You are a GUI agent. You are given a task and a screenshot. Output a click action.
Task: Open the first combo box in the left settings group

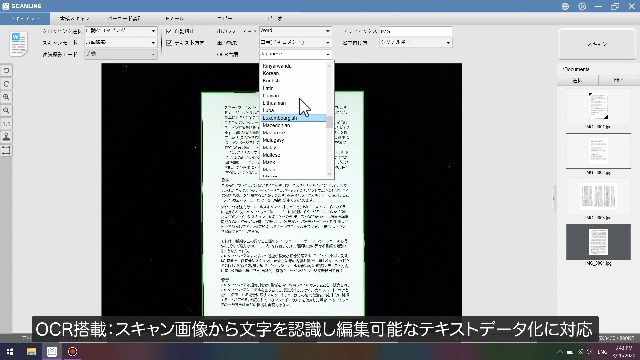point(121,31)
